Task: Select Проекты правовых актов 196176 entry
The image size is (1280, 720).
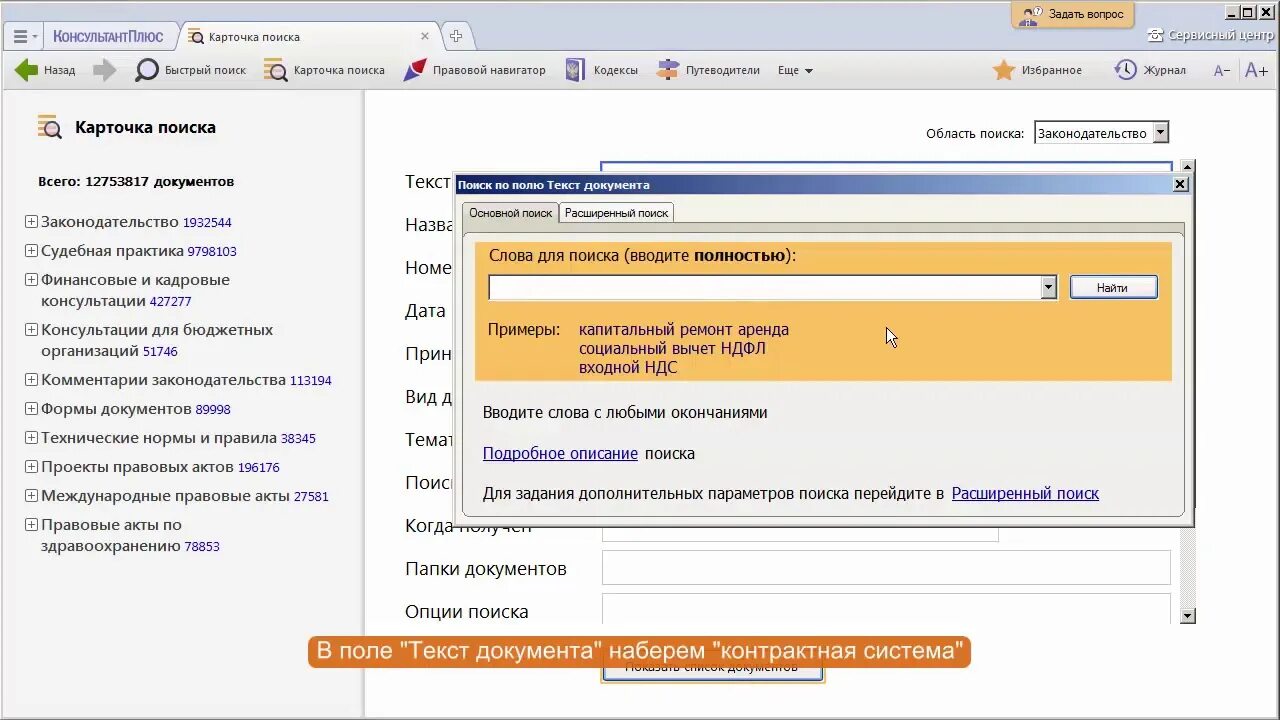Action: coord(160,467)
